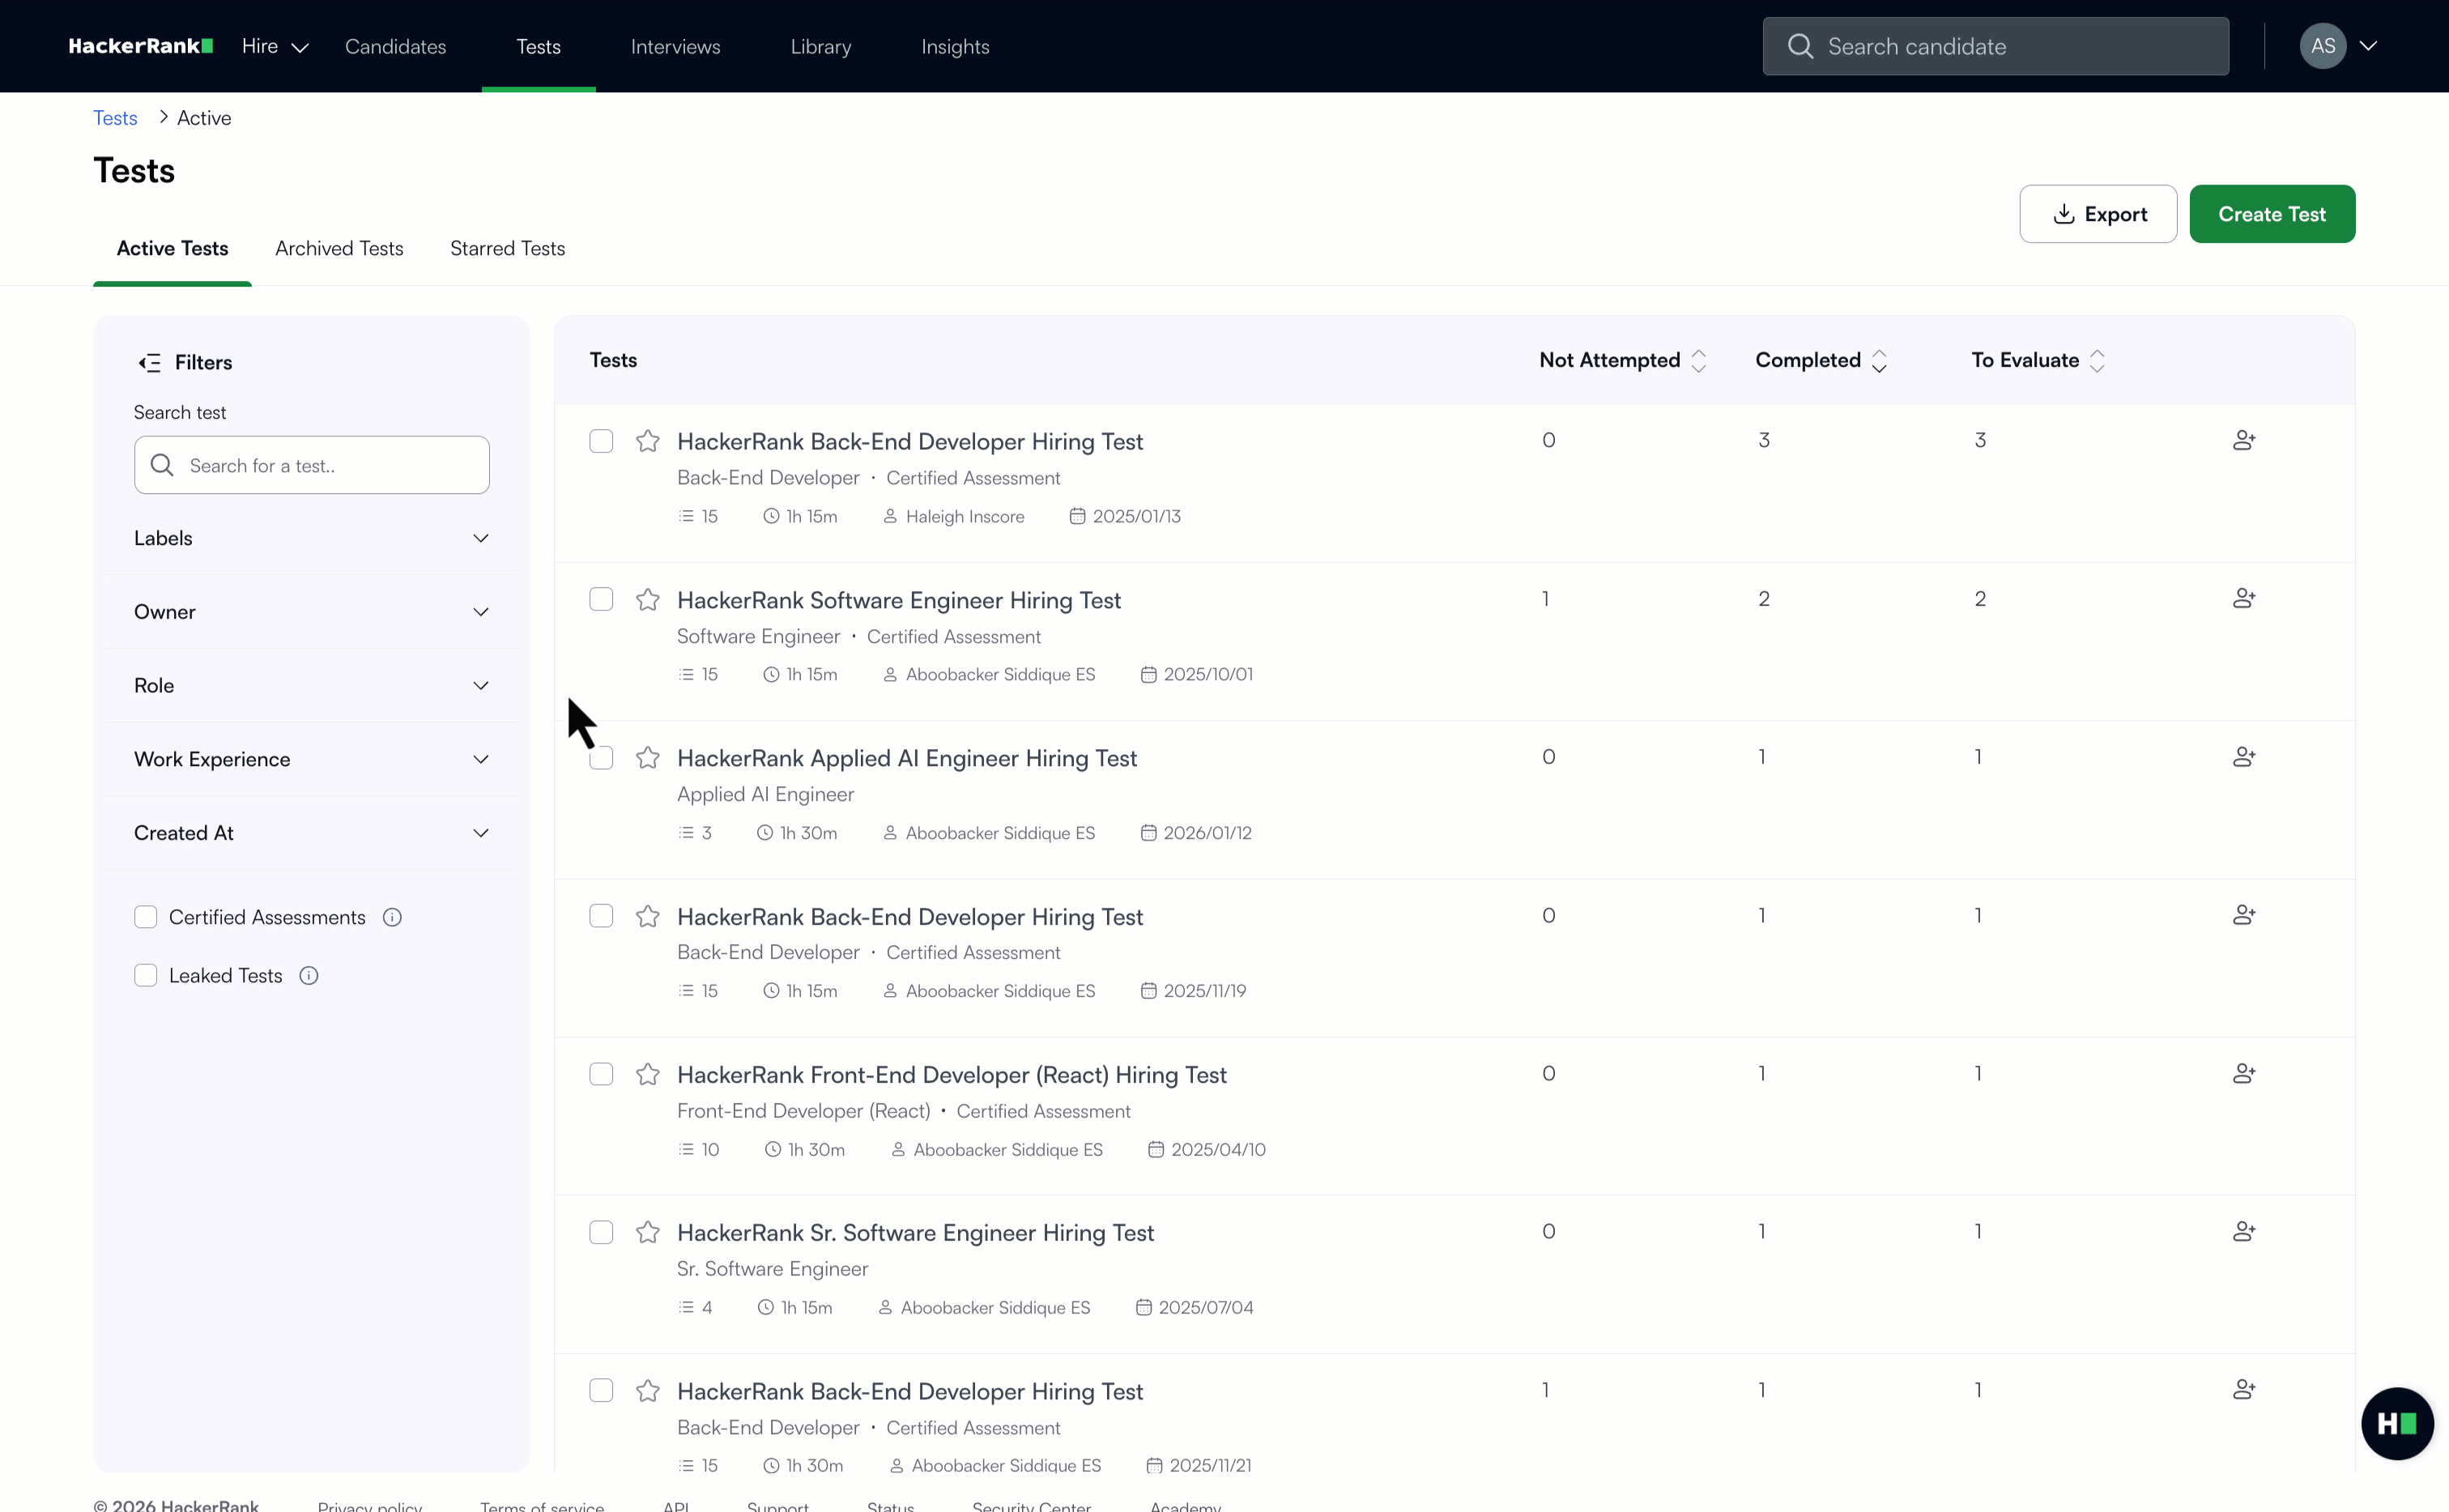Switch to the Archived Tests tab
This screenshot has height=1512, width=2449.
338,248
